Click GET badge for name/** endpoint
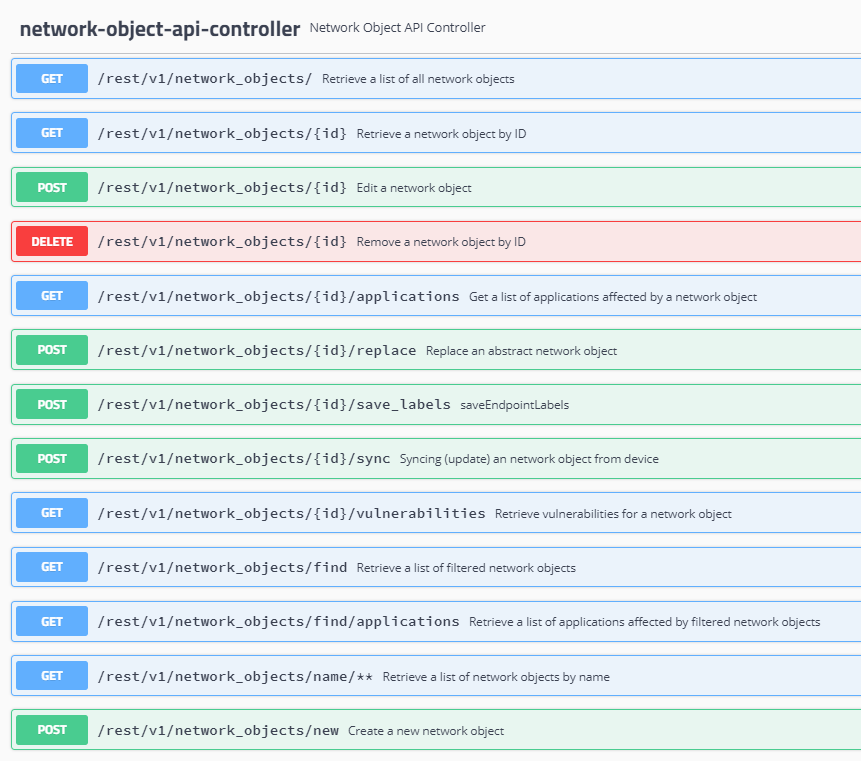861x761 pixels. (52, 676)
